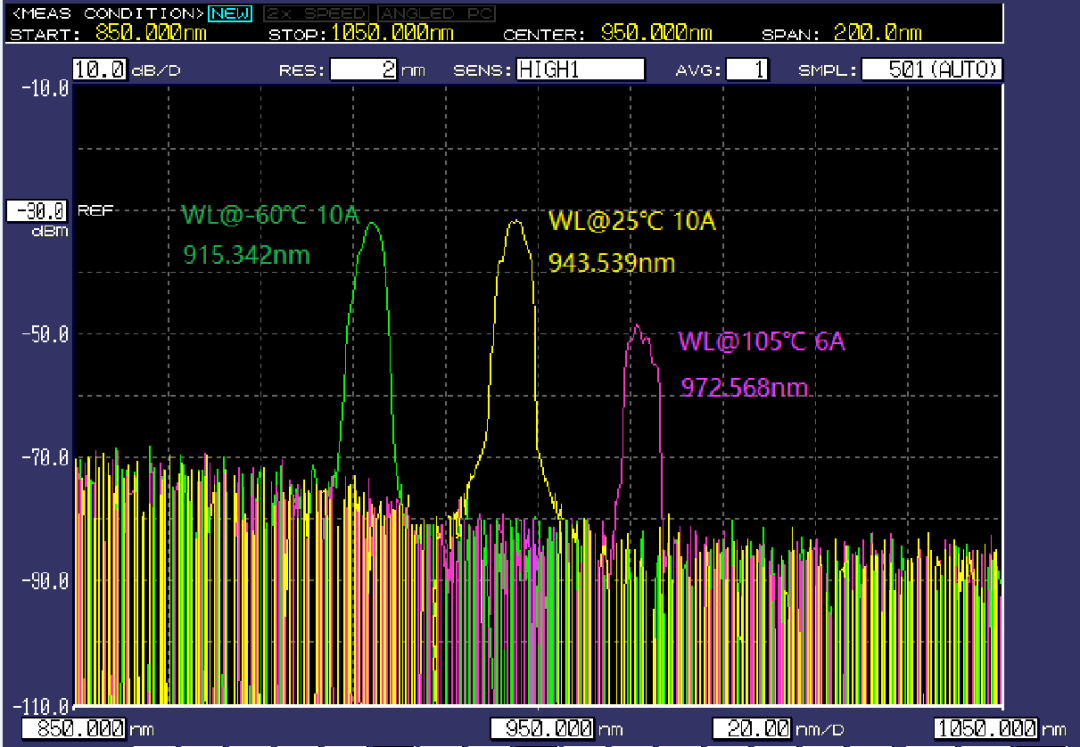Toggle the ANGLED PC indicator
The image size is (1080, 747).
[x=437, y=13]
